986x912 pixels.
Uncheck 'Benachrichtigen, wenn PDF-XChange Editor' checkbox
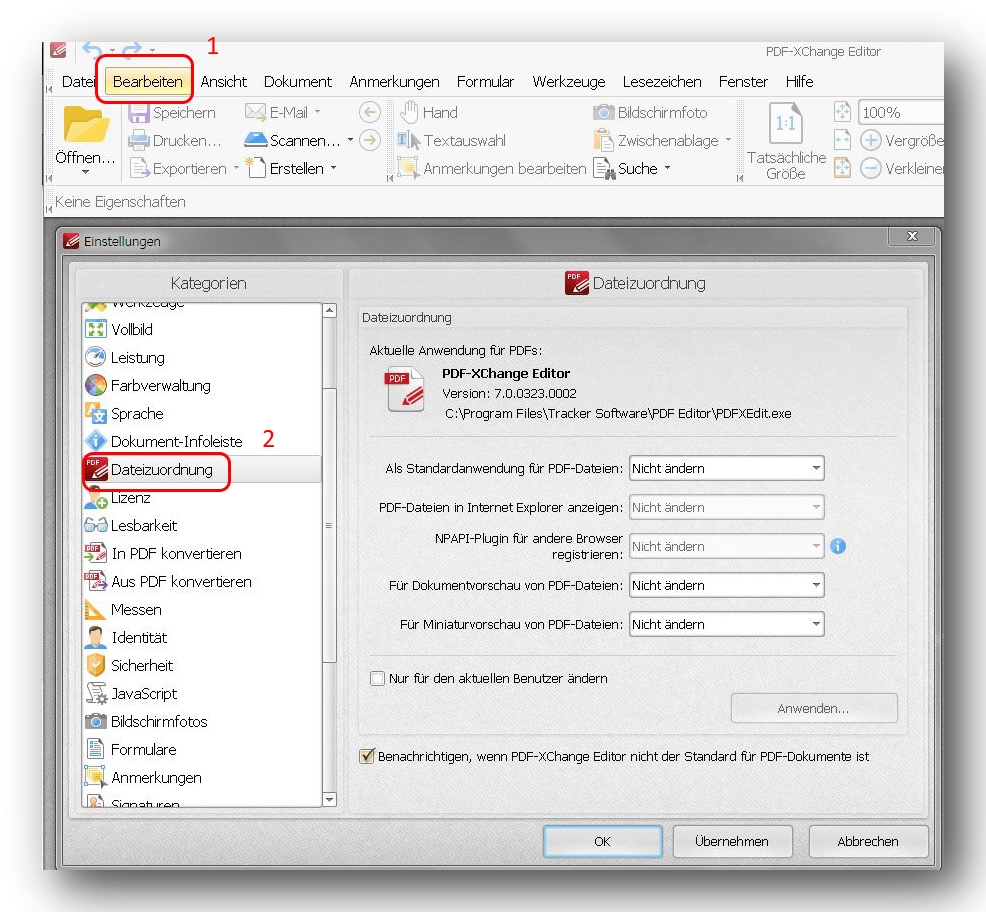click(367, 756)
